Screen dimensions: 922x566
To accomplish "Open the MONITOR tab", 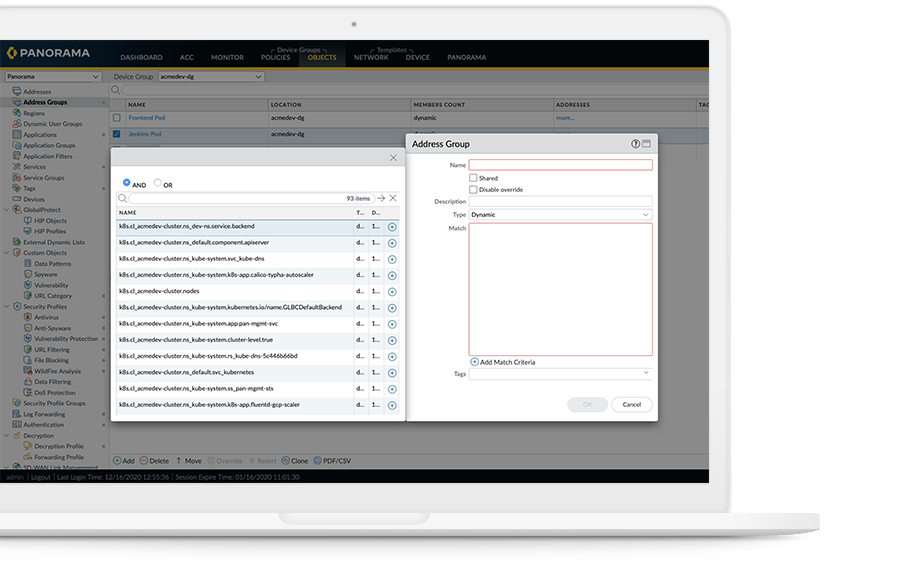I will (x=227, y=57).
